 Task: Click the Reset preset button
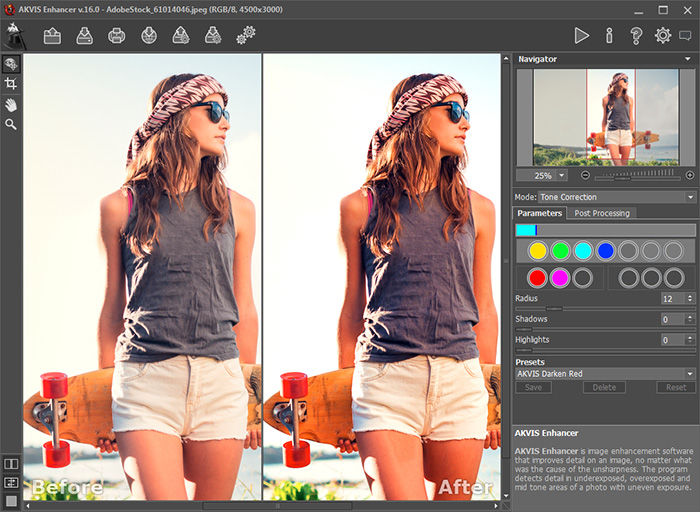click(676, 387)
